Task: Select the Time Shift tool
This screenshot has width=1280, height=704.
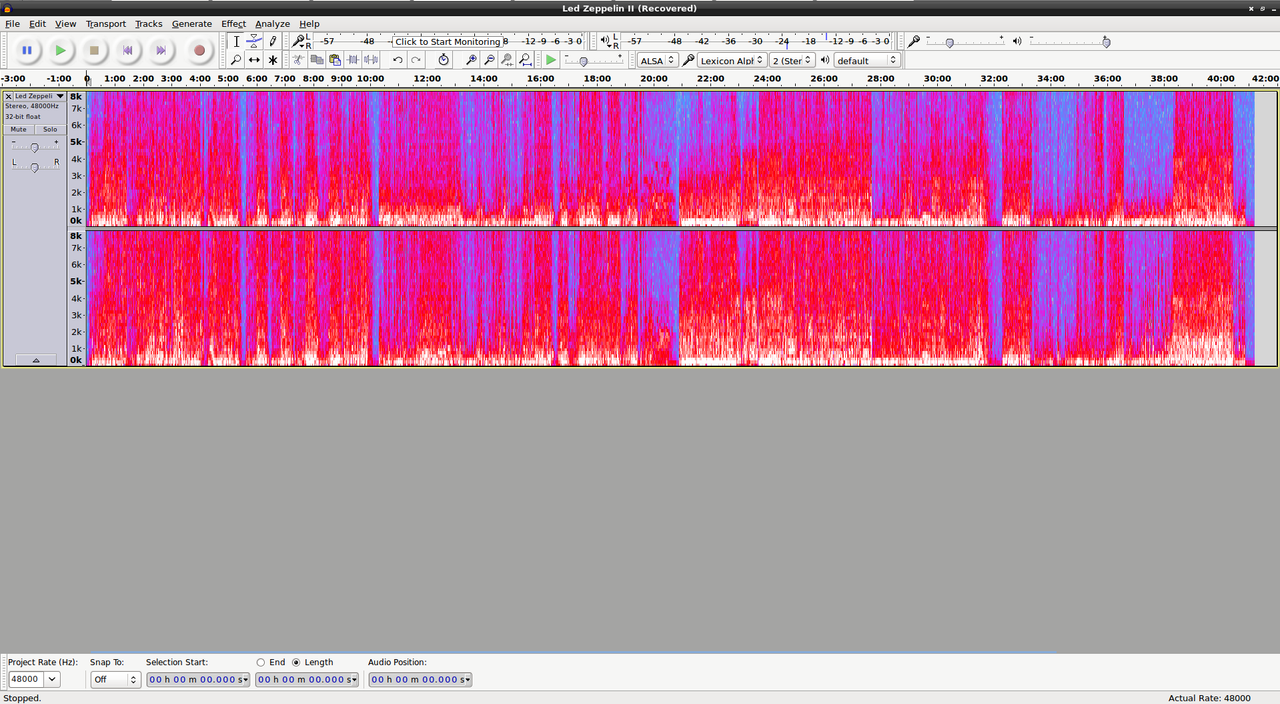Action: click(254, 60)
